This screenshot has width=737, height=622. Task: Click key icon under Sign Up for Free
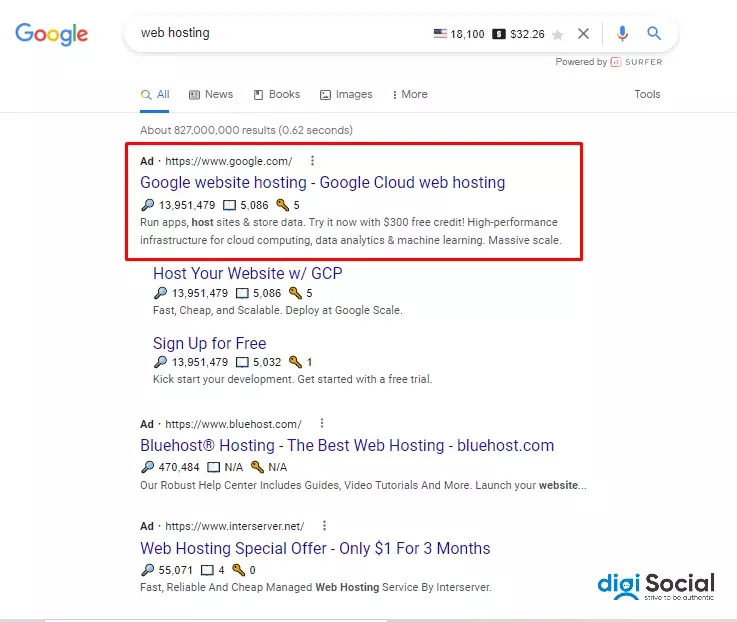coord(295,362)
